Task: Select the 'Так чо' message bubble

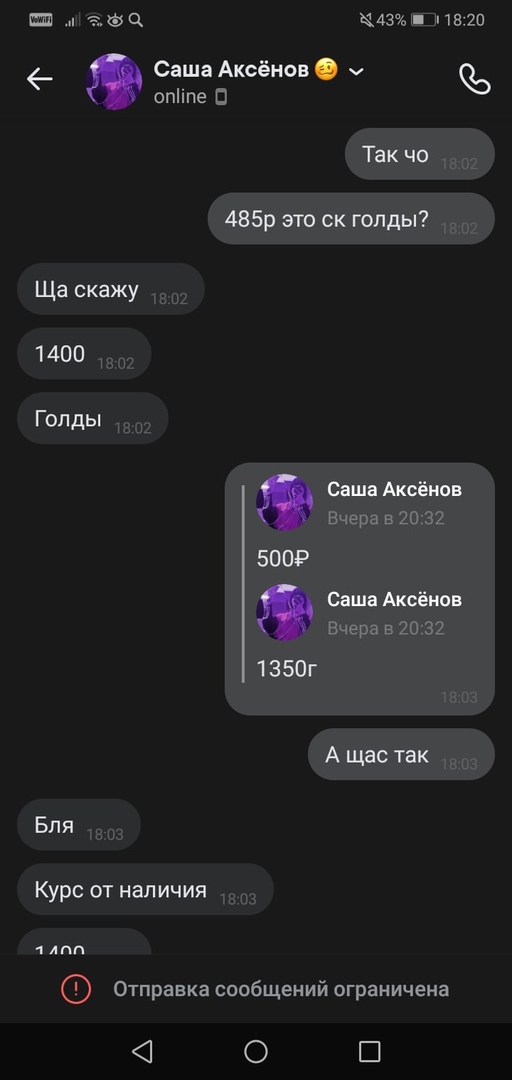Action: coord(420,154)
